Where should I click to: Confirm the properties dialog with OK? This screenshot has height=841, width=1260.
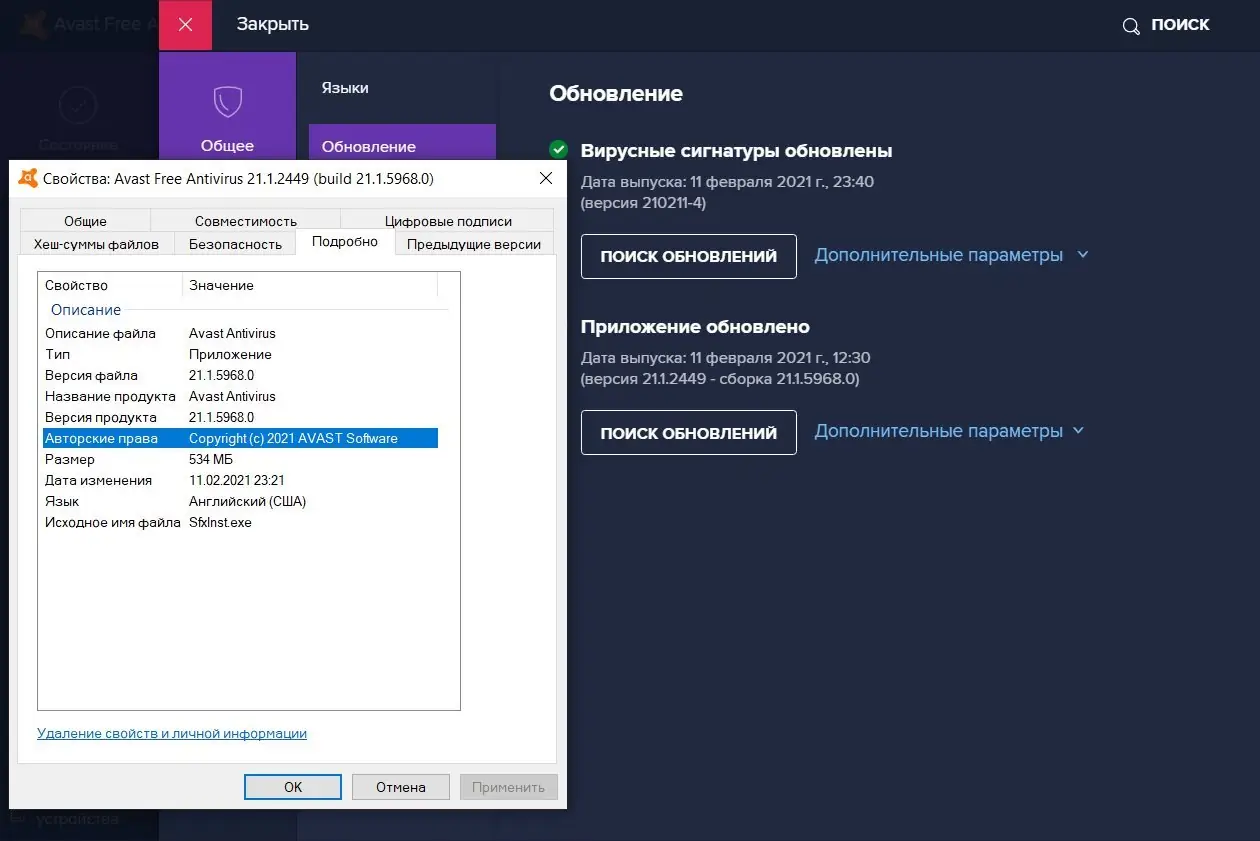click(292, 786)
